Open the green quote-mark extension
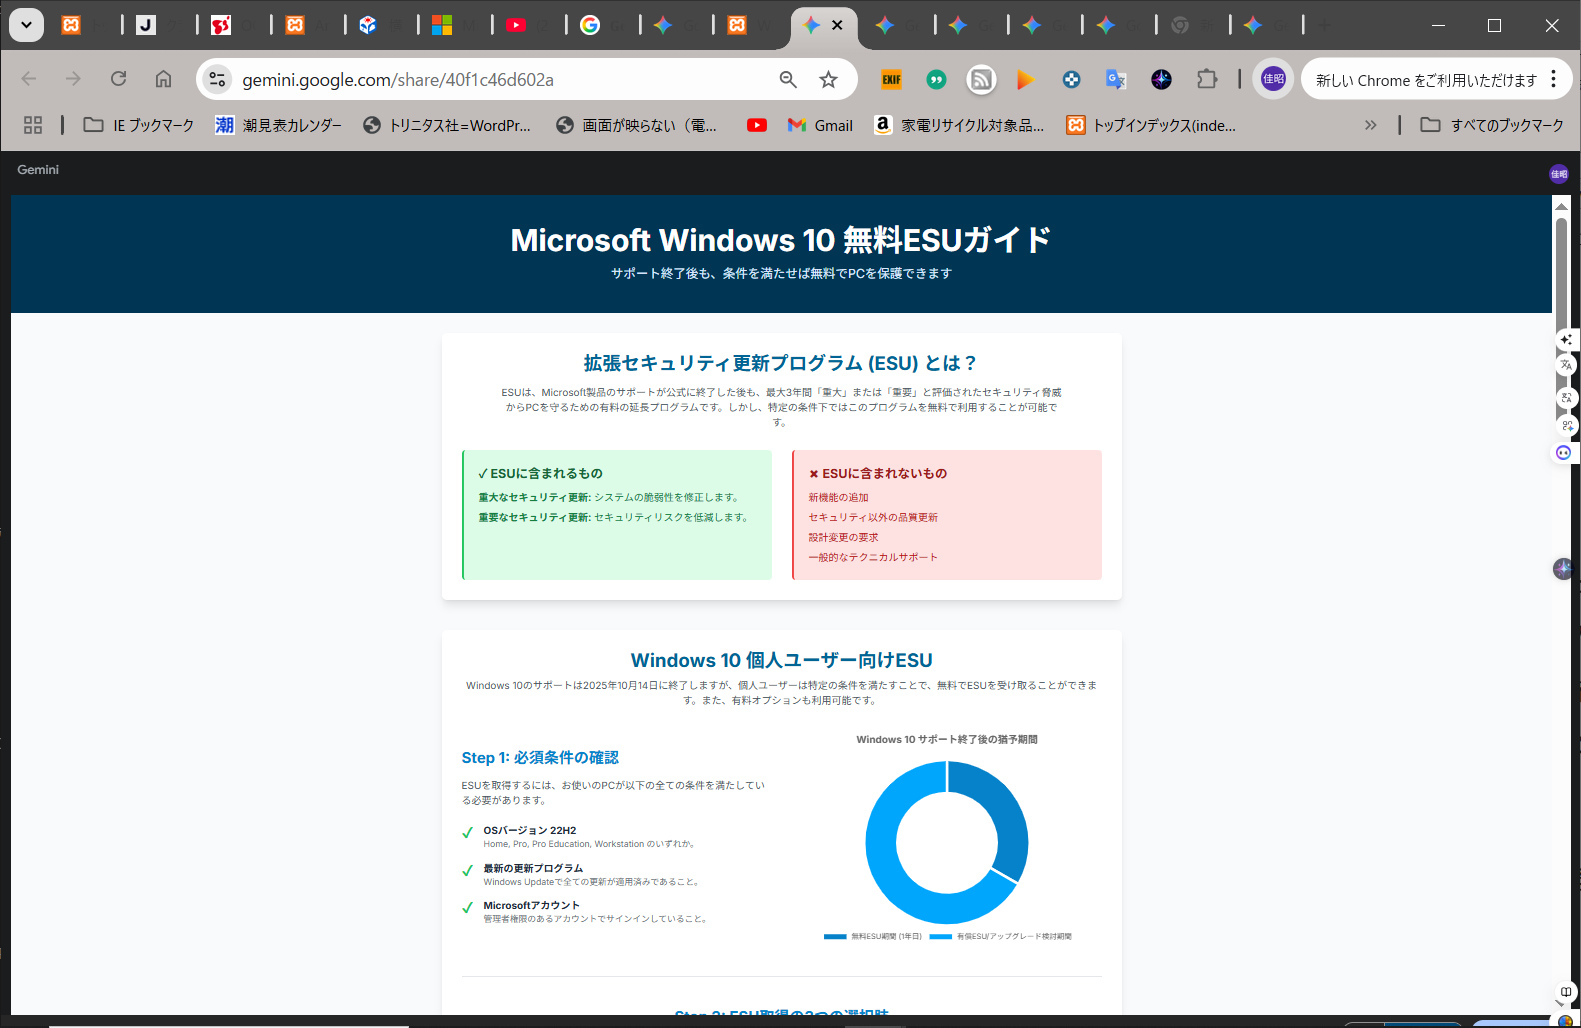This screenshot has height=1028, width=1581. 936,79
